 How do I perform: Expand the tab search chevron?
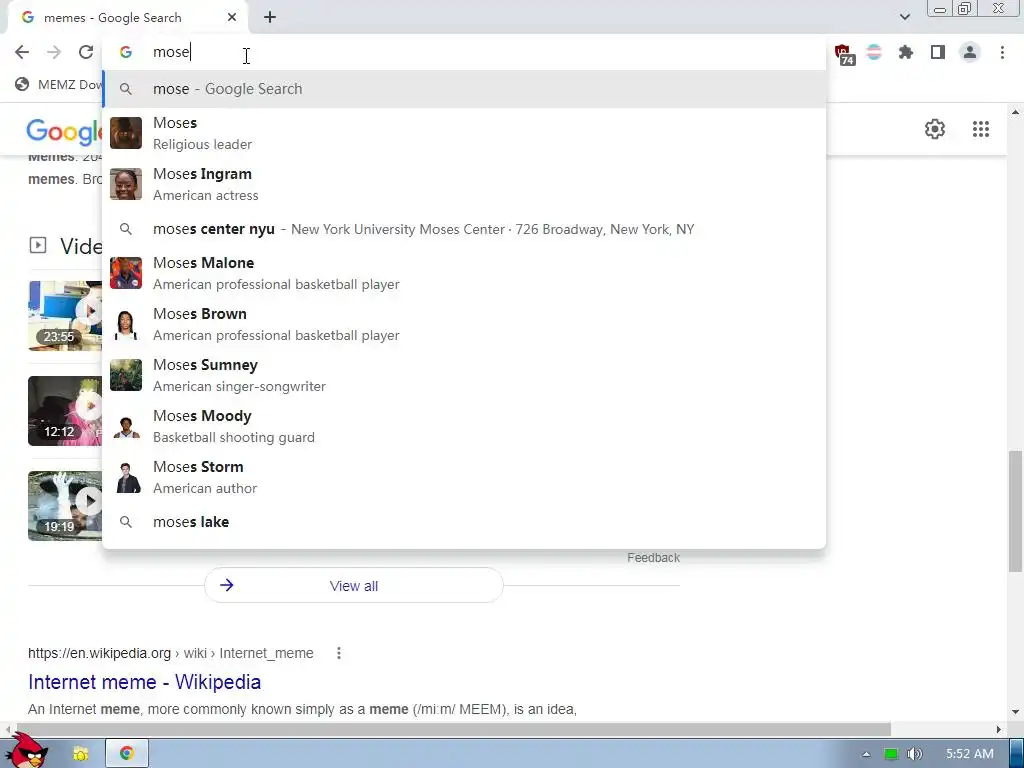coord(904,17)
